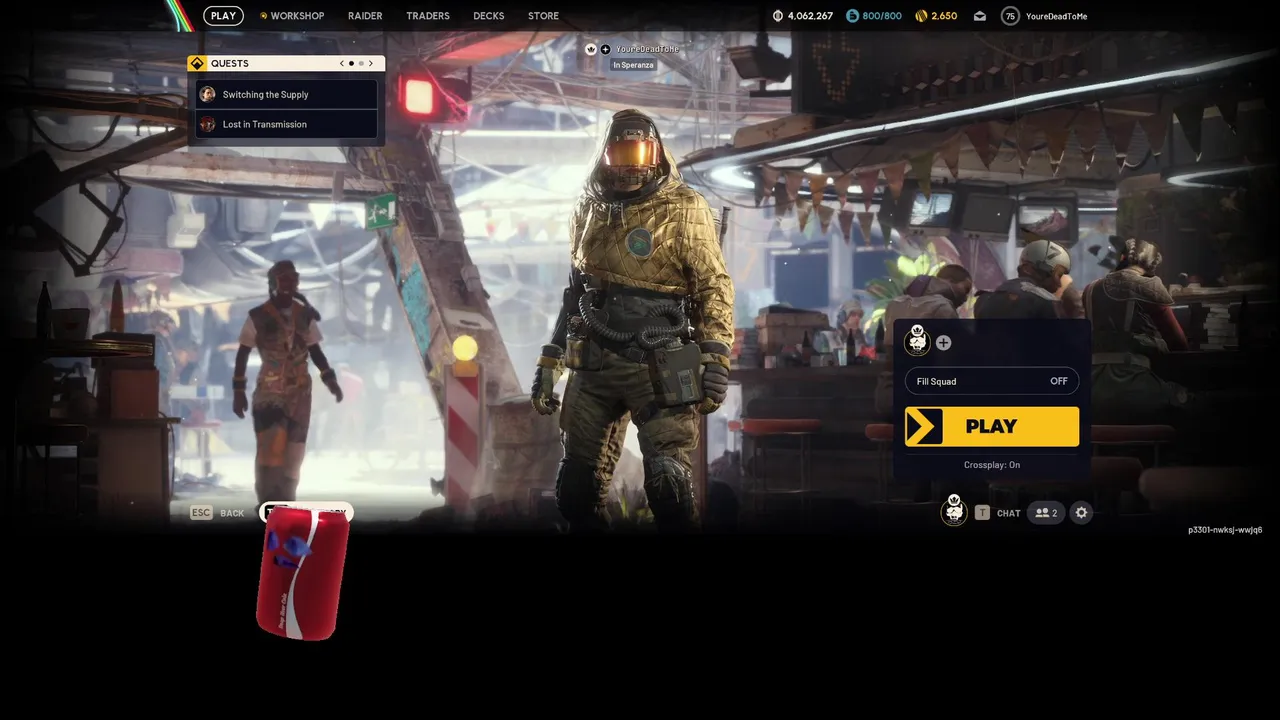Click the gold Raider Tokens icon beside 2,650
This screenshot has height=720, width=1280.
point(921,16)
